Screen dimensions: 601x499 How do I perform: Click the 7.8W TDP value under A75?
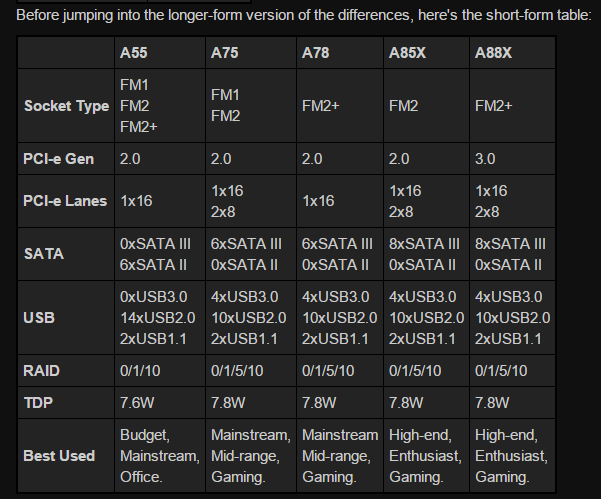pyautogui.click(x=251, y=402)
